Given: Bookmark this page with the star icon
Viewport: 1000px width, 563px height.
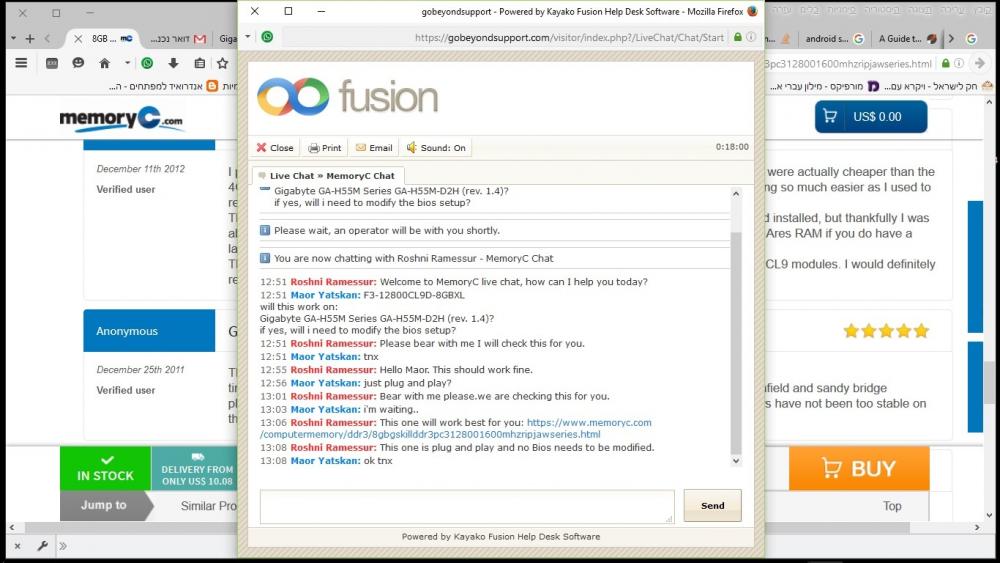Looking at the screenshot, I should 223,63.
